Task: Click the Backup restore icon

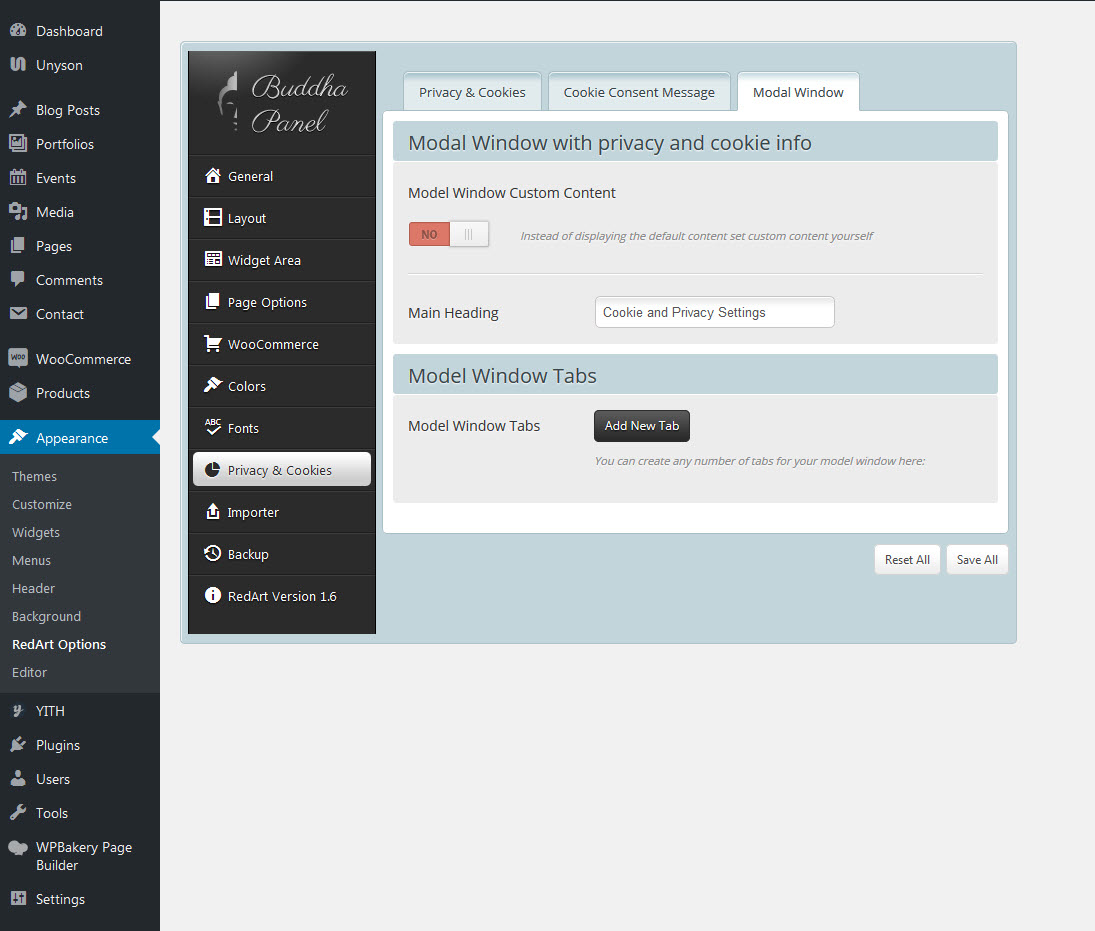Action: tap(212, 554)
